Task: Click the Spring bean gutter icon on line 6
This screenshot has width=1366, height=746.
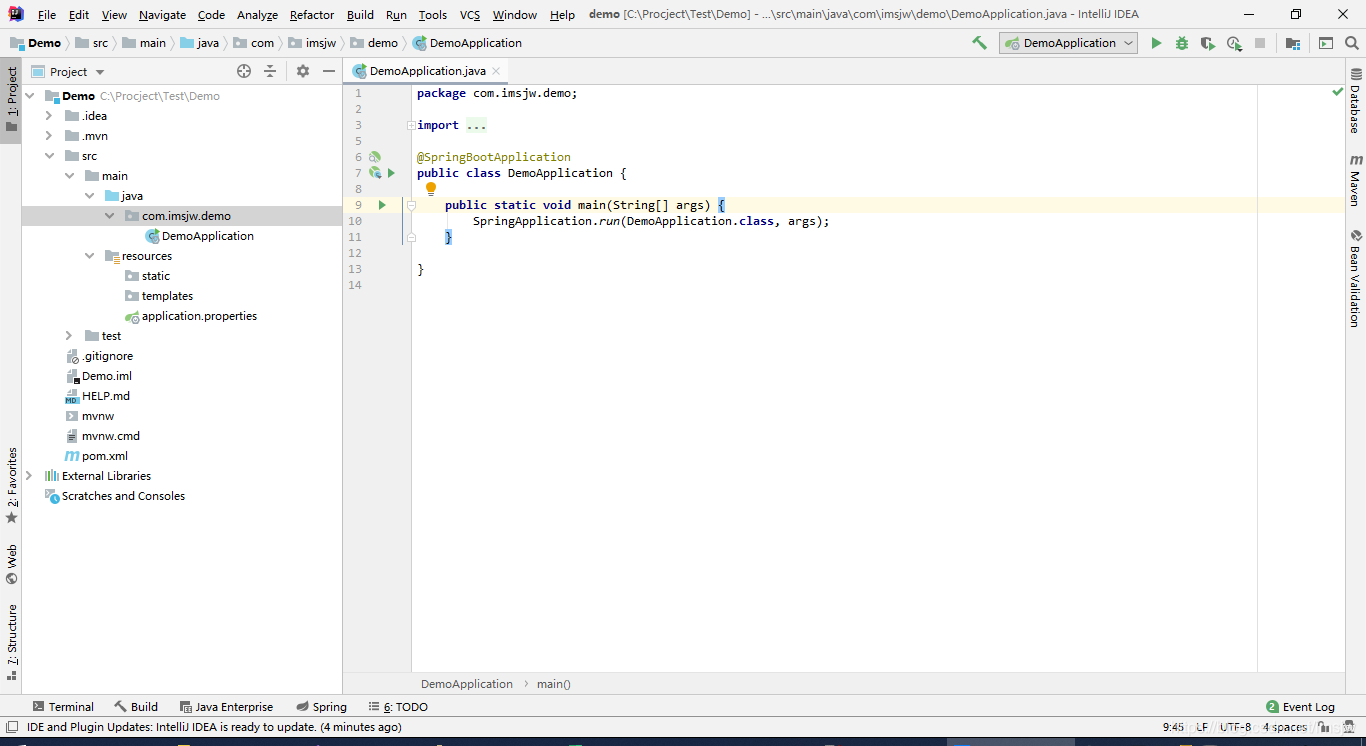Action: tap(375, 157)
